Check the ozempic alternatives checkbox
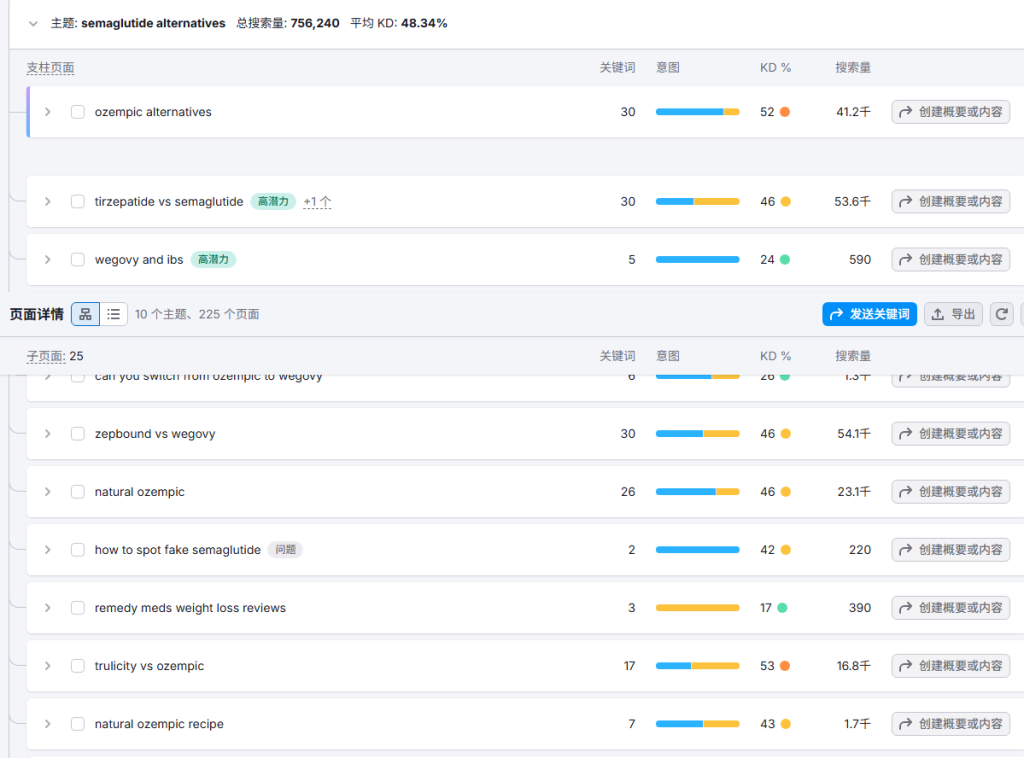1024x758 pixels. tap(78, 112)
